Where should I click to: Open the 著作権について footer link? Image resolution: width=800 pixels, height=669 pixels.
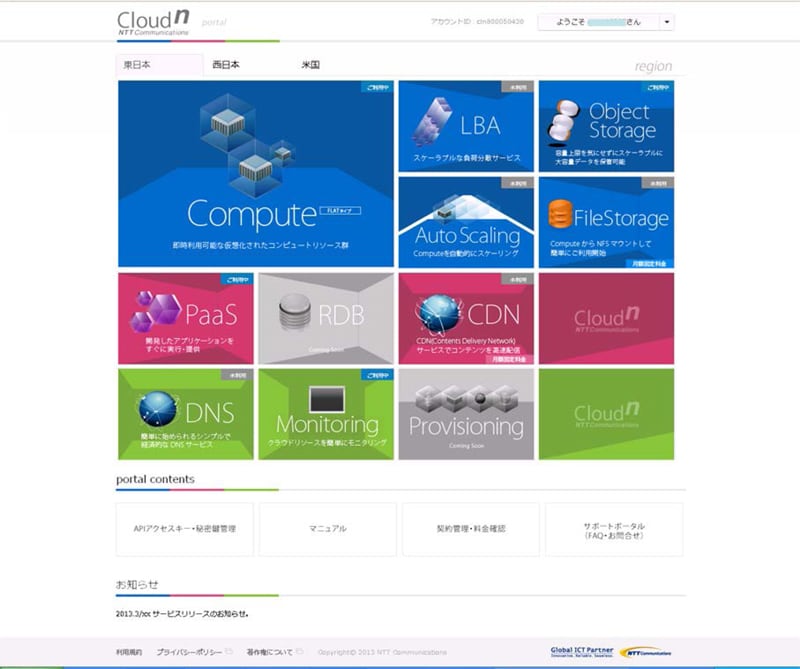[270, 652]
